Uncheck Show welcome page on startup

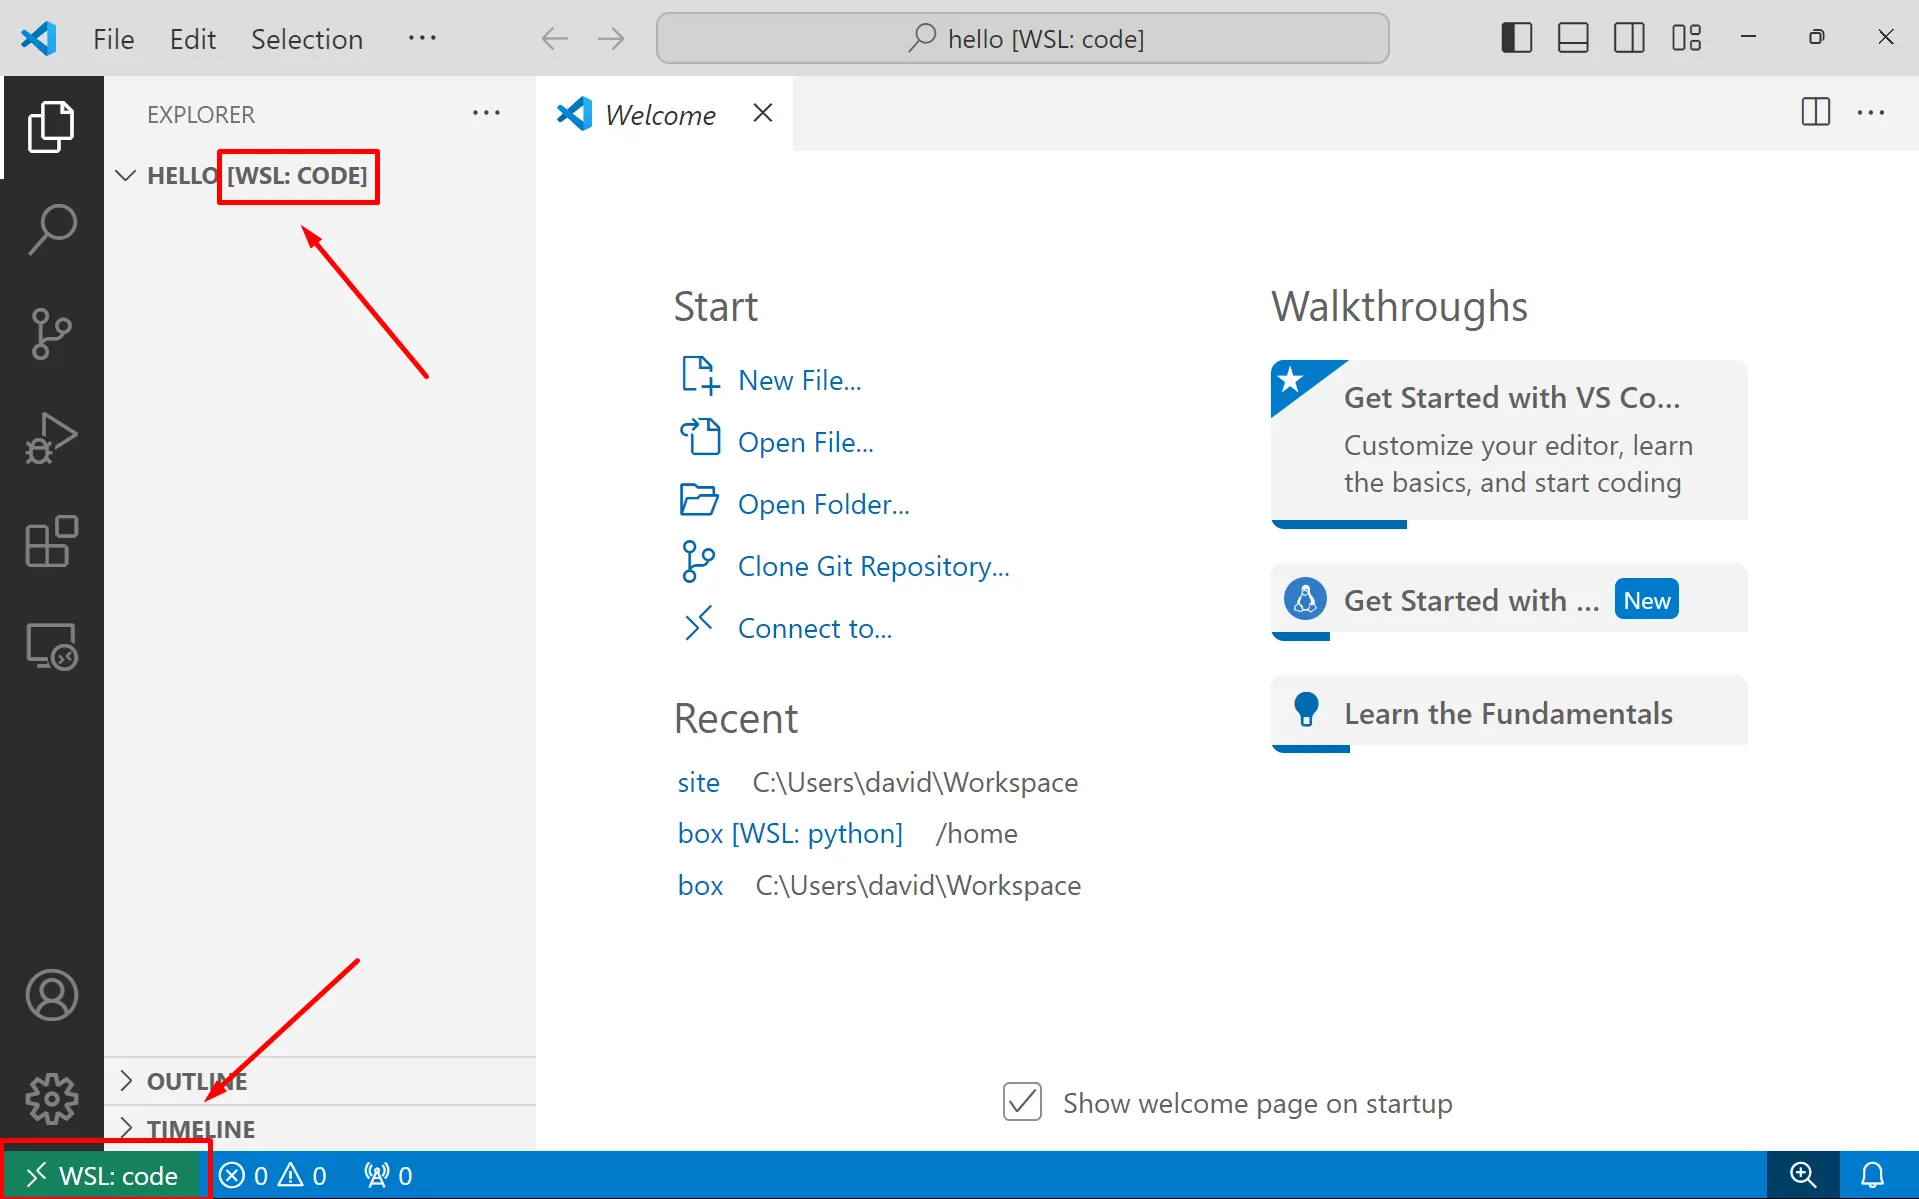point(1022,1102)
